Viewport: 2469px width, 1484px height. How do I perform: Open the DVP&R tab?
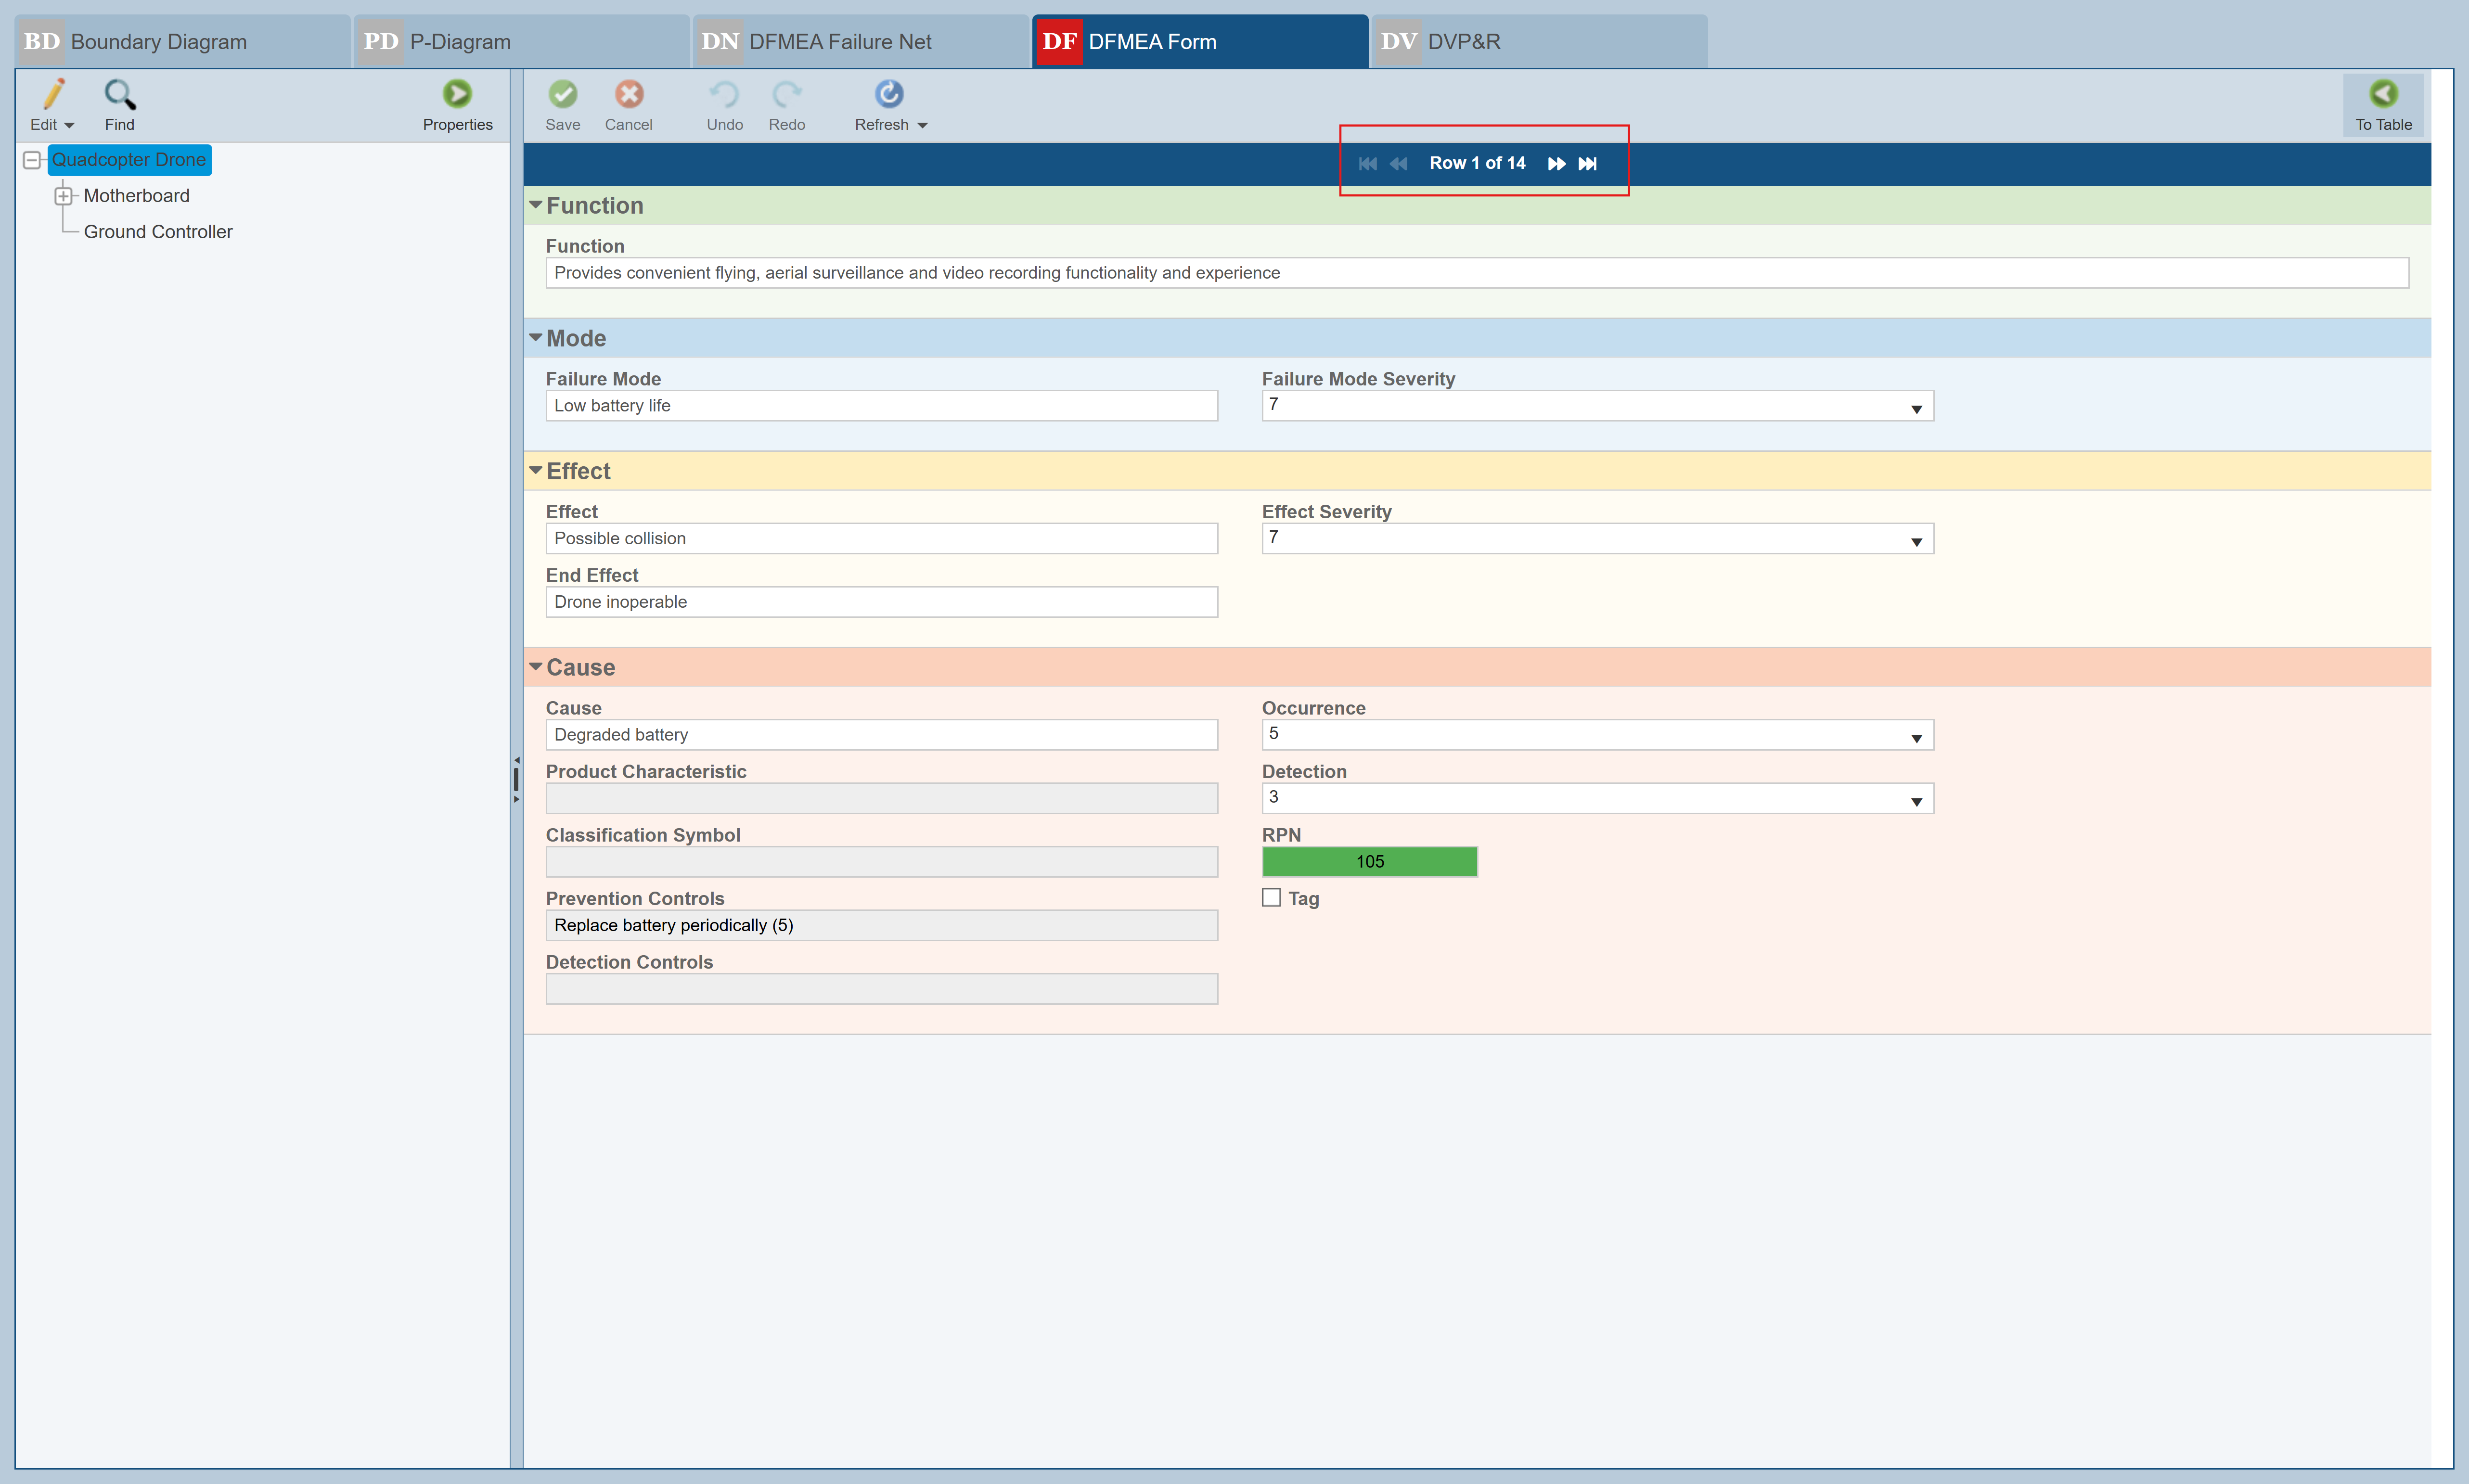(x=1463, y=42)
